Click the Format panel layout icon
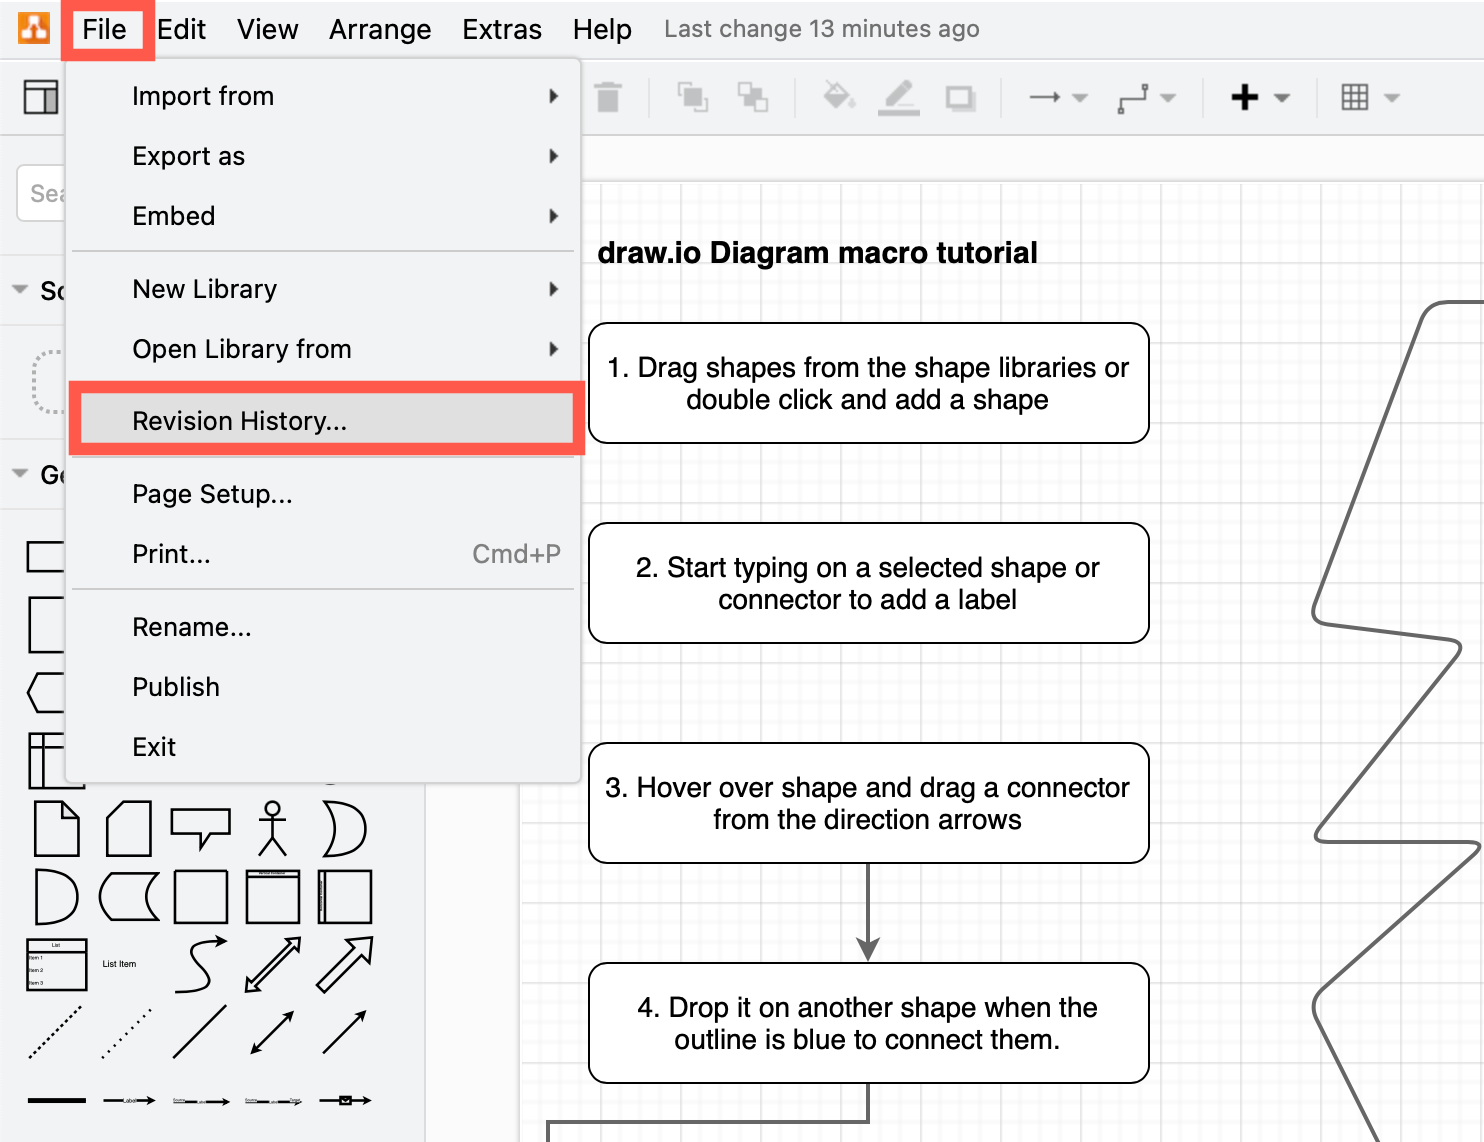The image size is (1484, 1142). (x=40, y=96)
